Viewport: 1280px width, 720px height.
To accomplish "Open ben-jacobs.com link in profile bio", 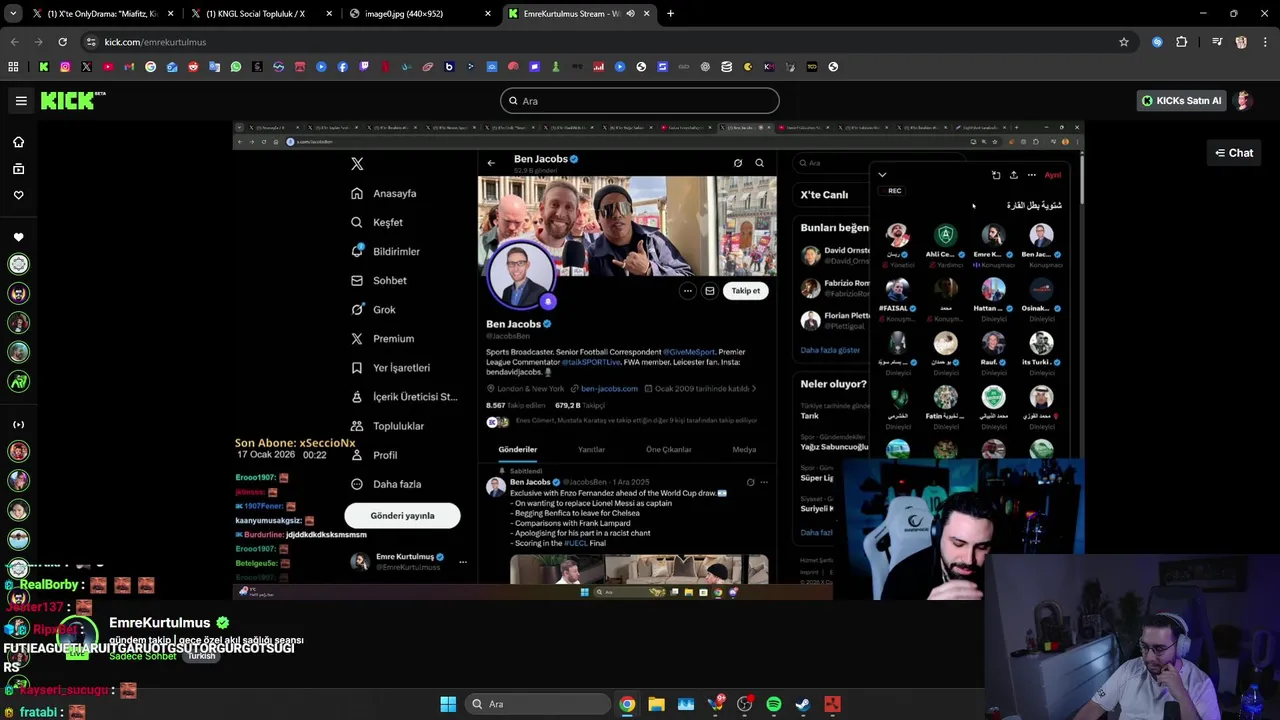I will click(x=609, y=389).
